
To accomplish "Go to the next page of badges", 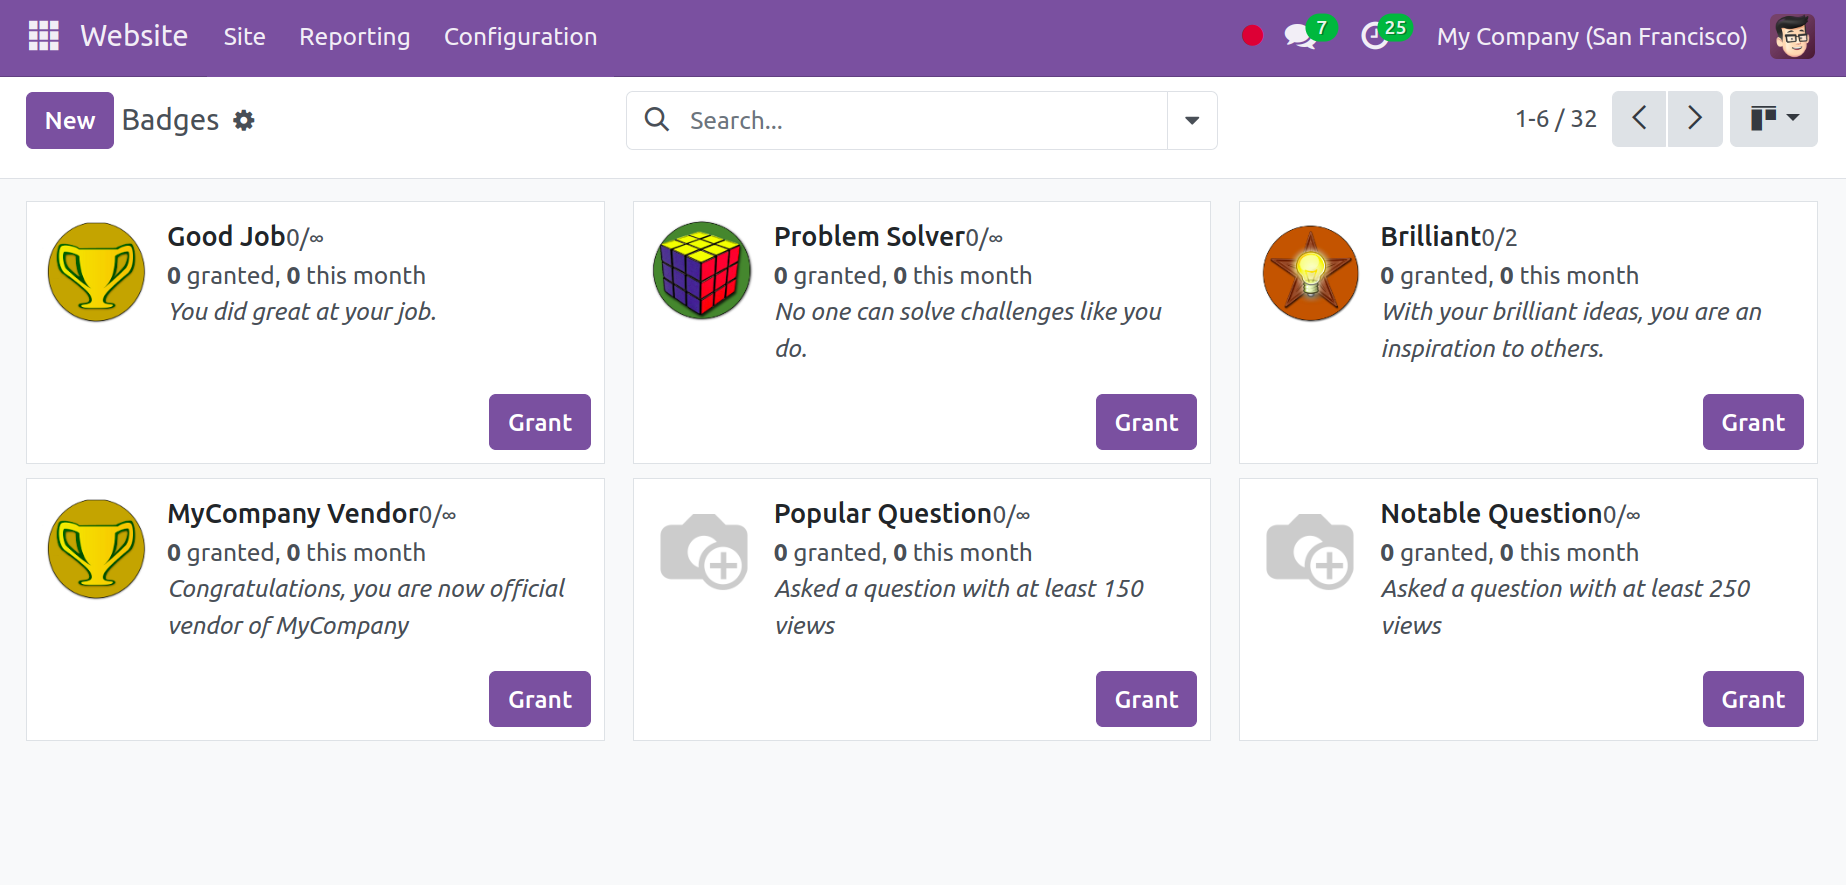I will 1695,119.
